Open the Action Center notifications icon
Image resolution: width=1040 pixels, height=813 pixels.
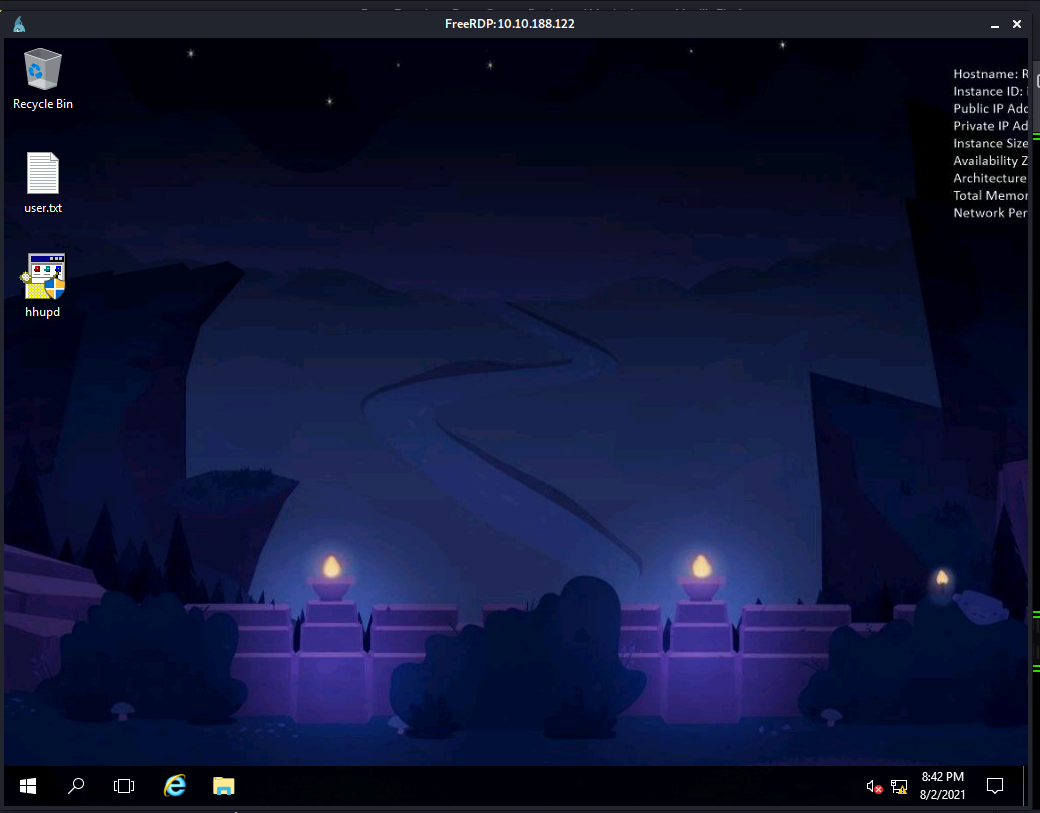point(995,786)
